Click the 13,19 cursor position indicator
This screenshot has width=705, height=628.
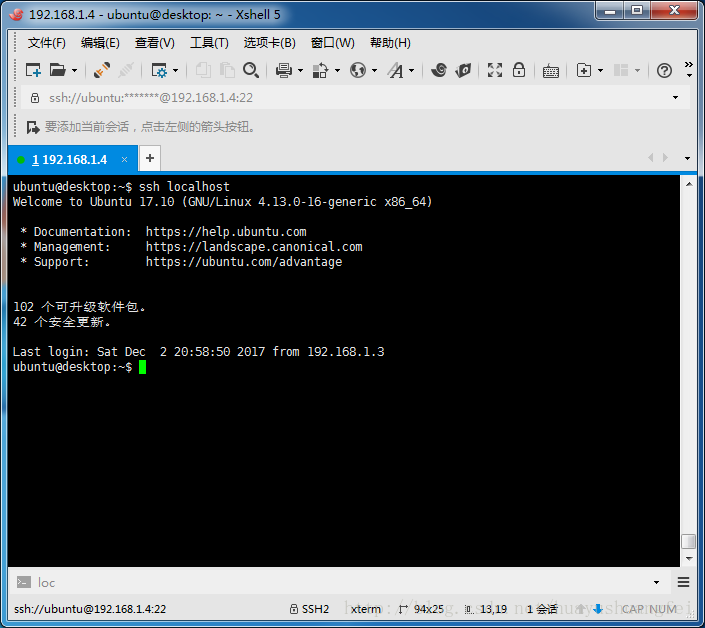(486, 609)
